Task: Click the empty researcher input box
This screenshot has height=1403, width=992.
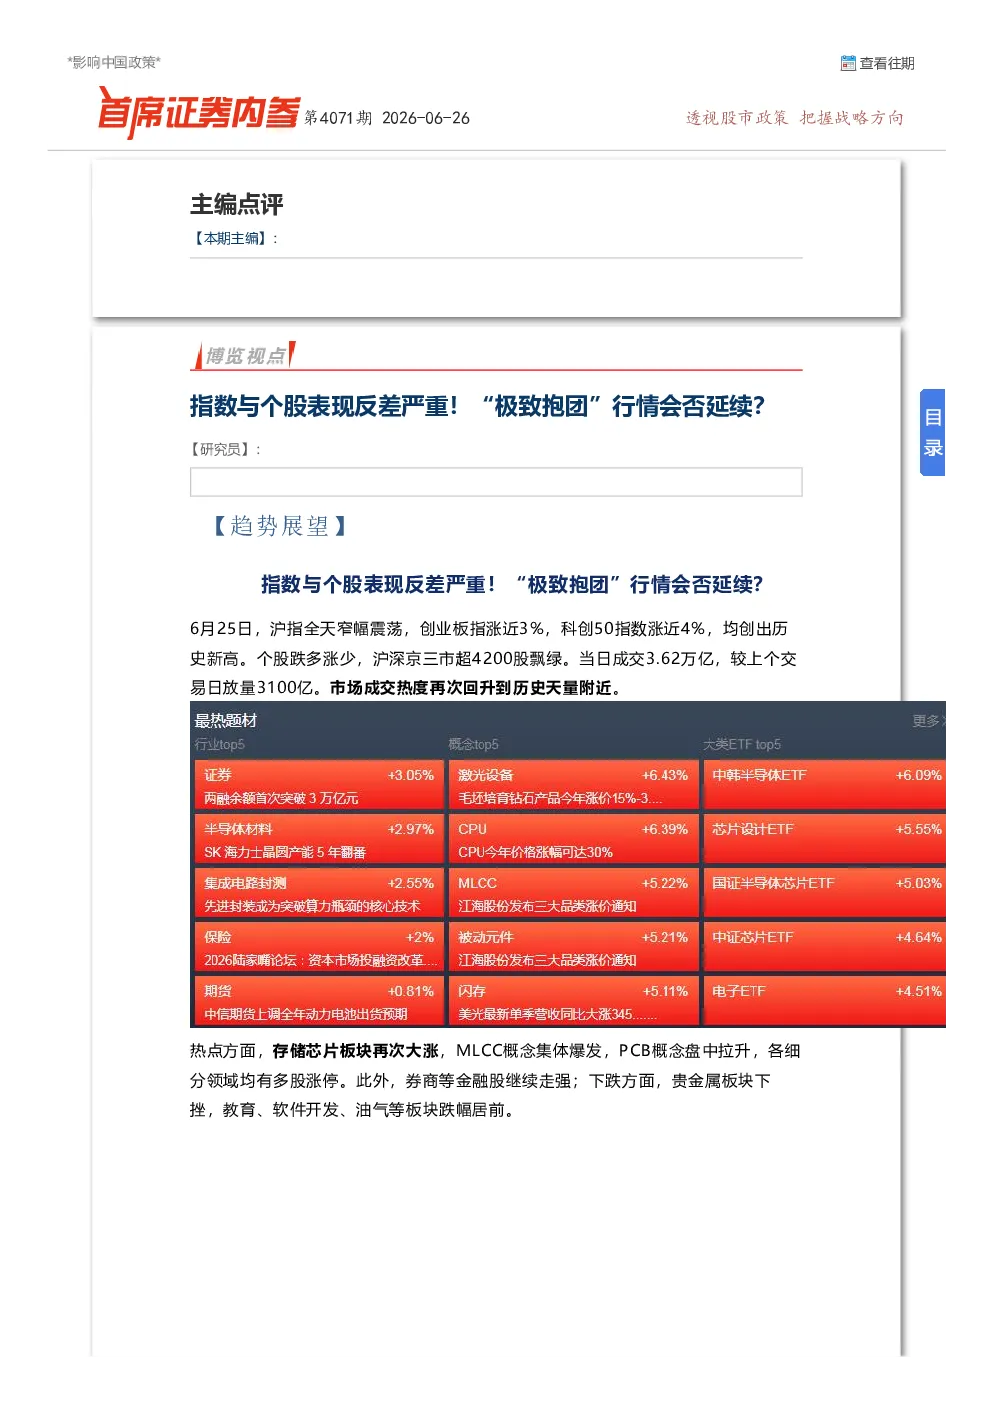Action: coord(496,482)
